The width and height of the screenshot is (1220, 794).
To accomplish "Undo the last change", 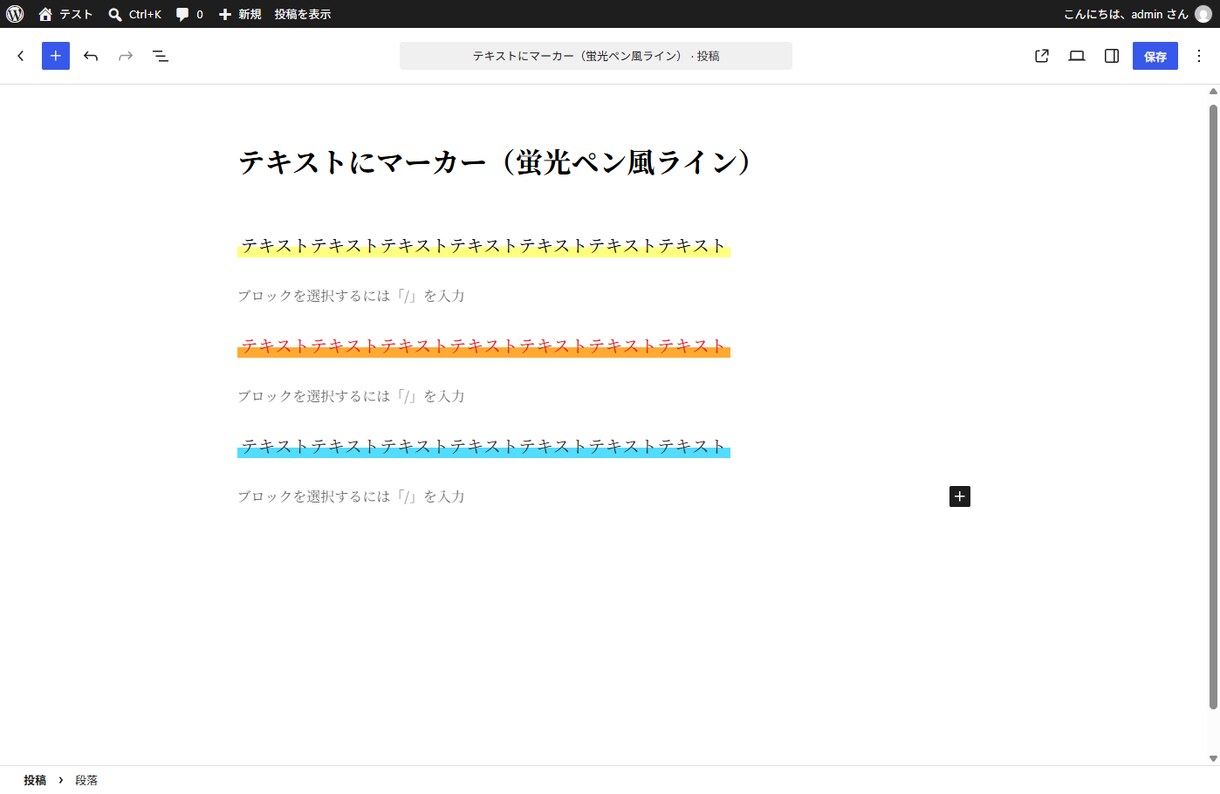I will click(91, 56).
